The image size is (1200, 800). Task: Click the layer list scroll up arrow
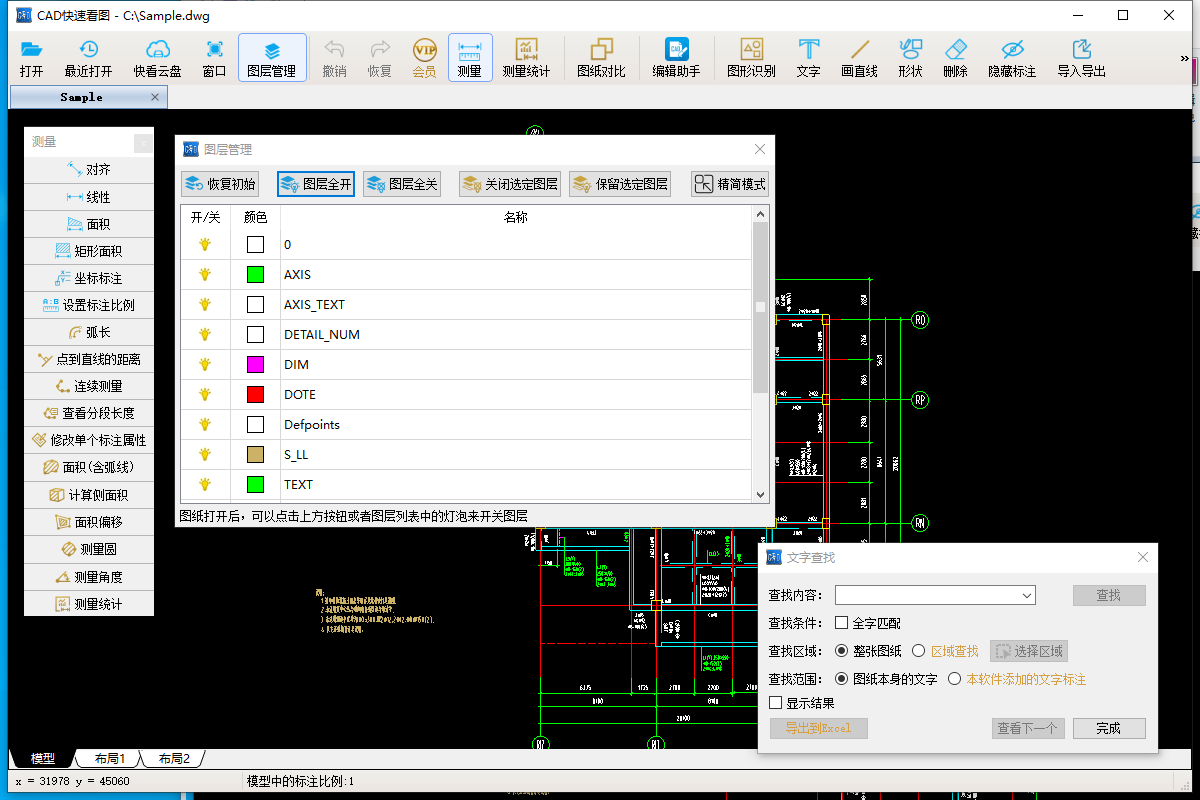coord(760,214)
